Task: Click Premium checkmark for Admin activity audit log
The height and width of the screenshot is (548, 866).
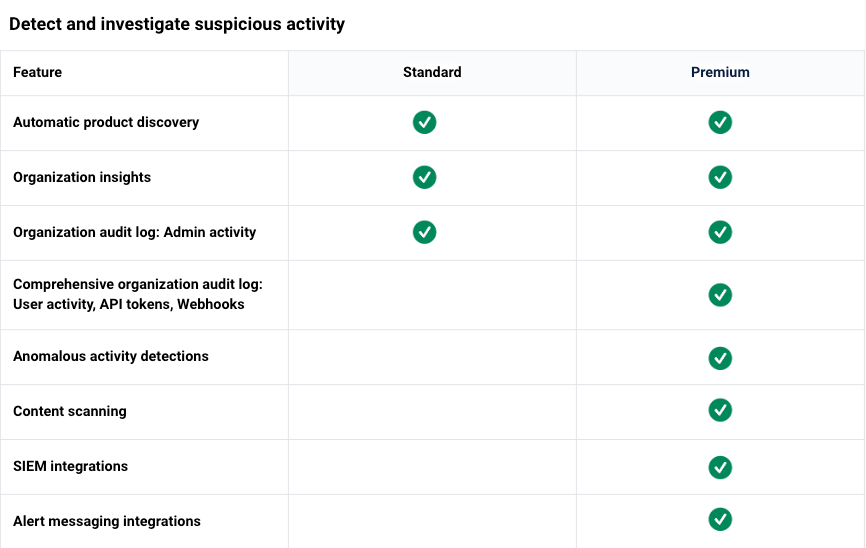Action: 720,232
